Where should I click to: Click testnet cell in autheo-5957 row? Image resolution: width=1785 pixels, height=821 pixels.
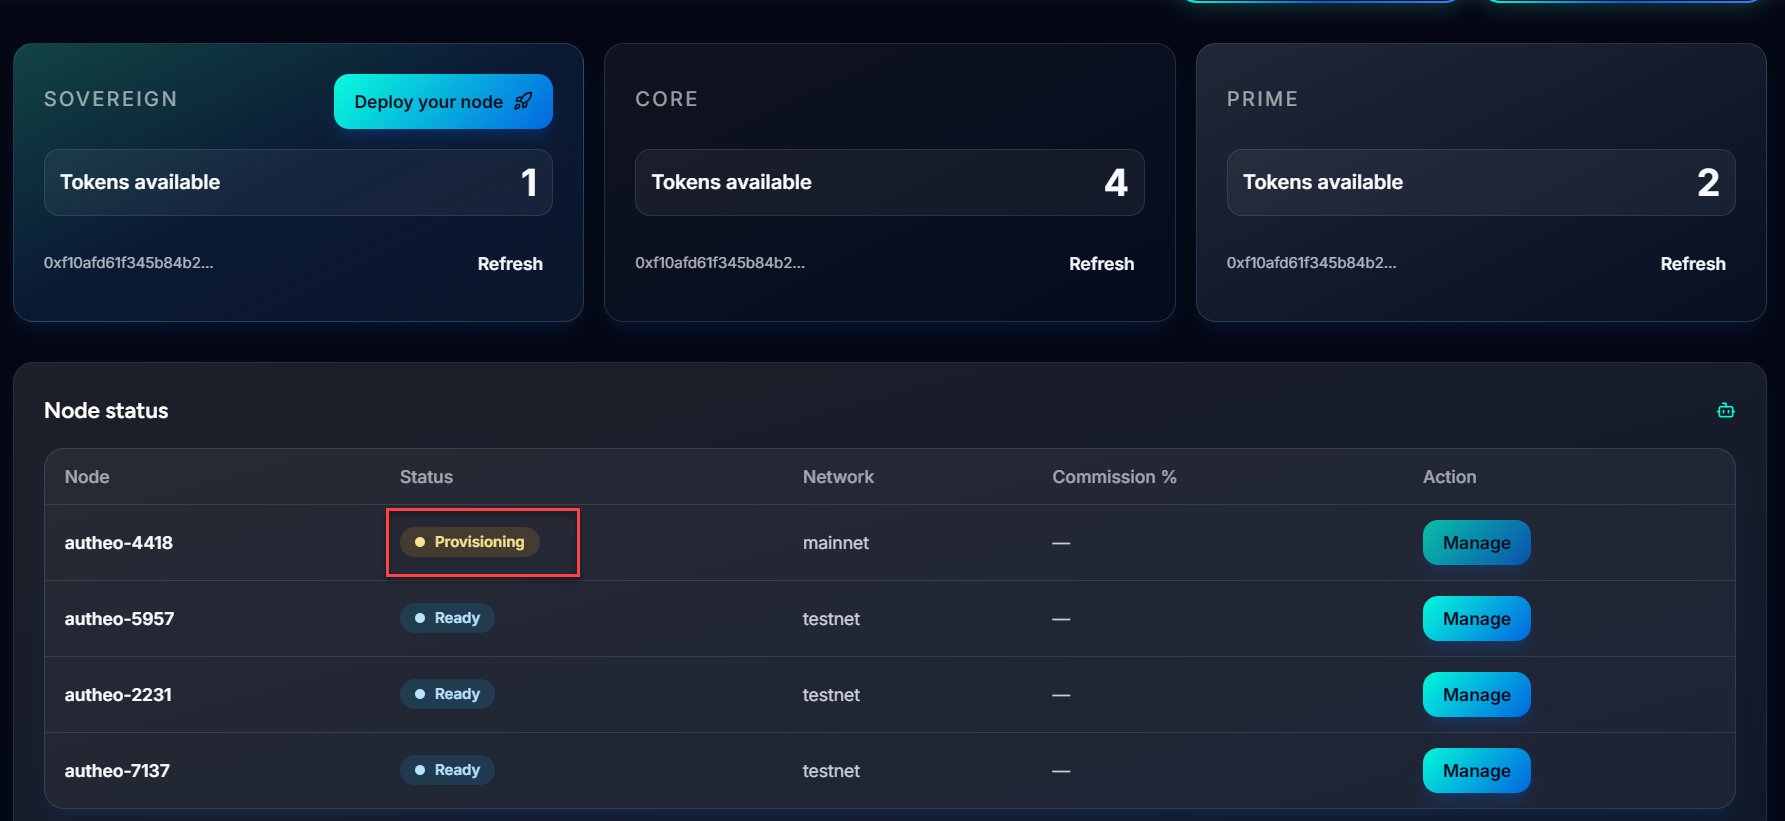pos(831,619)
